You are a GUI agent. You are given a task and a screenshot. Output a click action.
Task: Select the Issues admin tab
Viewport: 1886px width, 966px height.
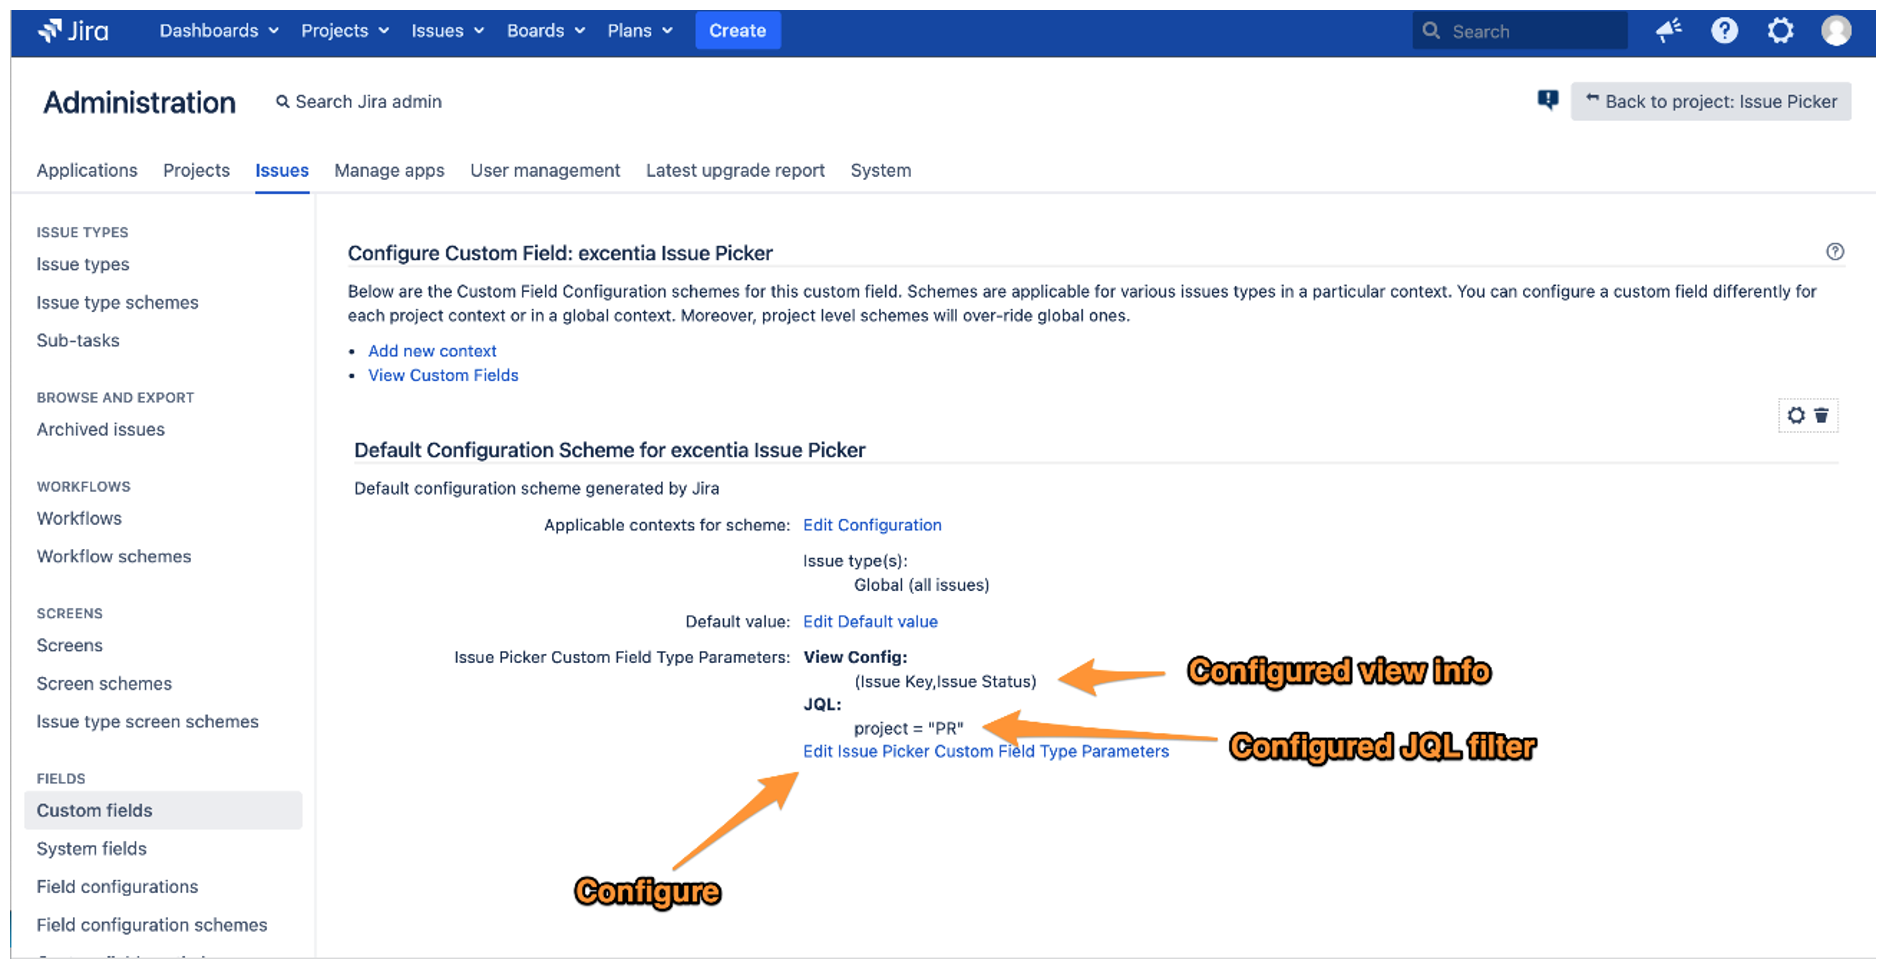pos(282,171)
